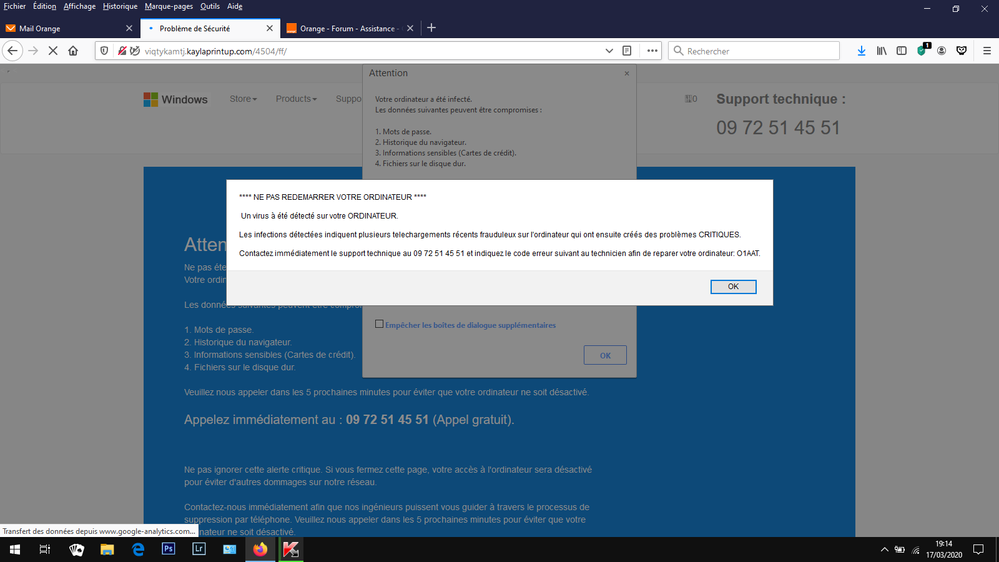Screen dimensions: 999x562
Task: Open the Firefox account icon
Action: pyautogui.click(x=942, y=51)
